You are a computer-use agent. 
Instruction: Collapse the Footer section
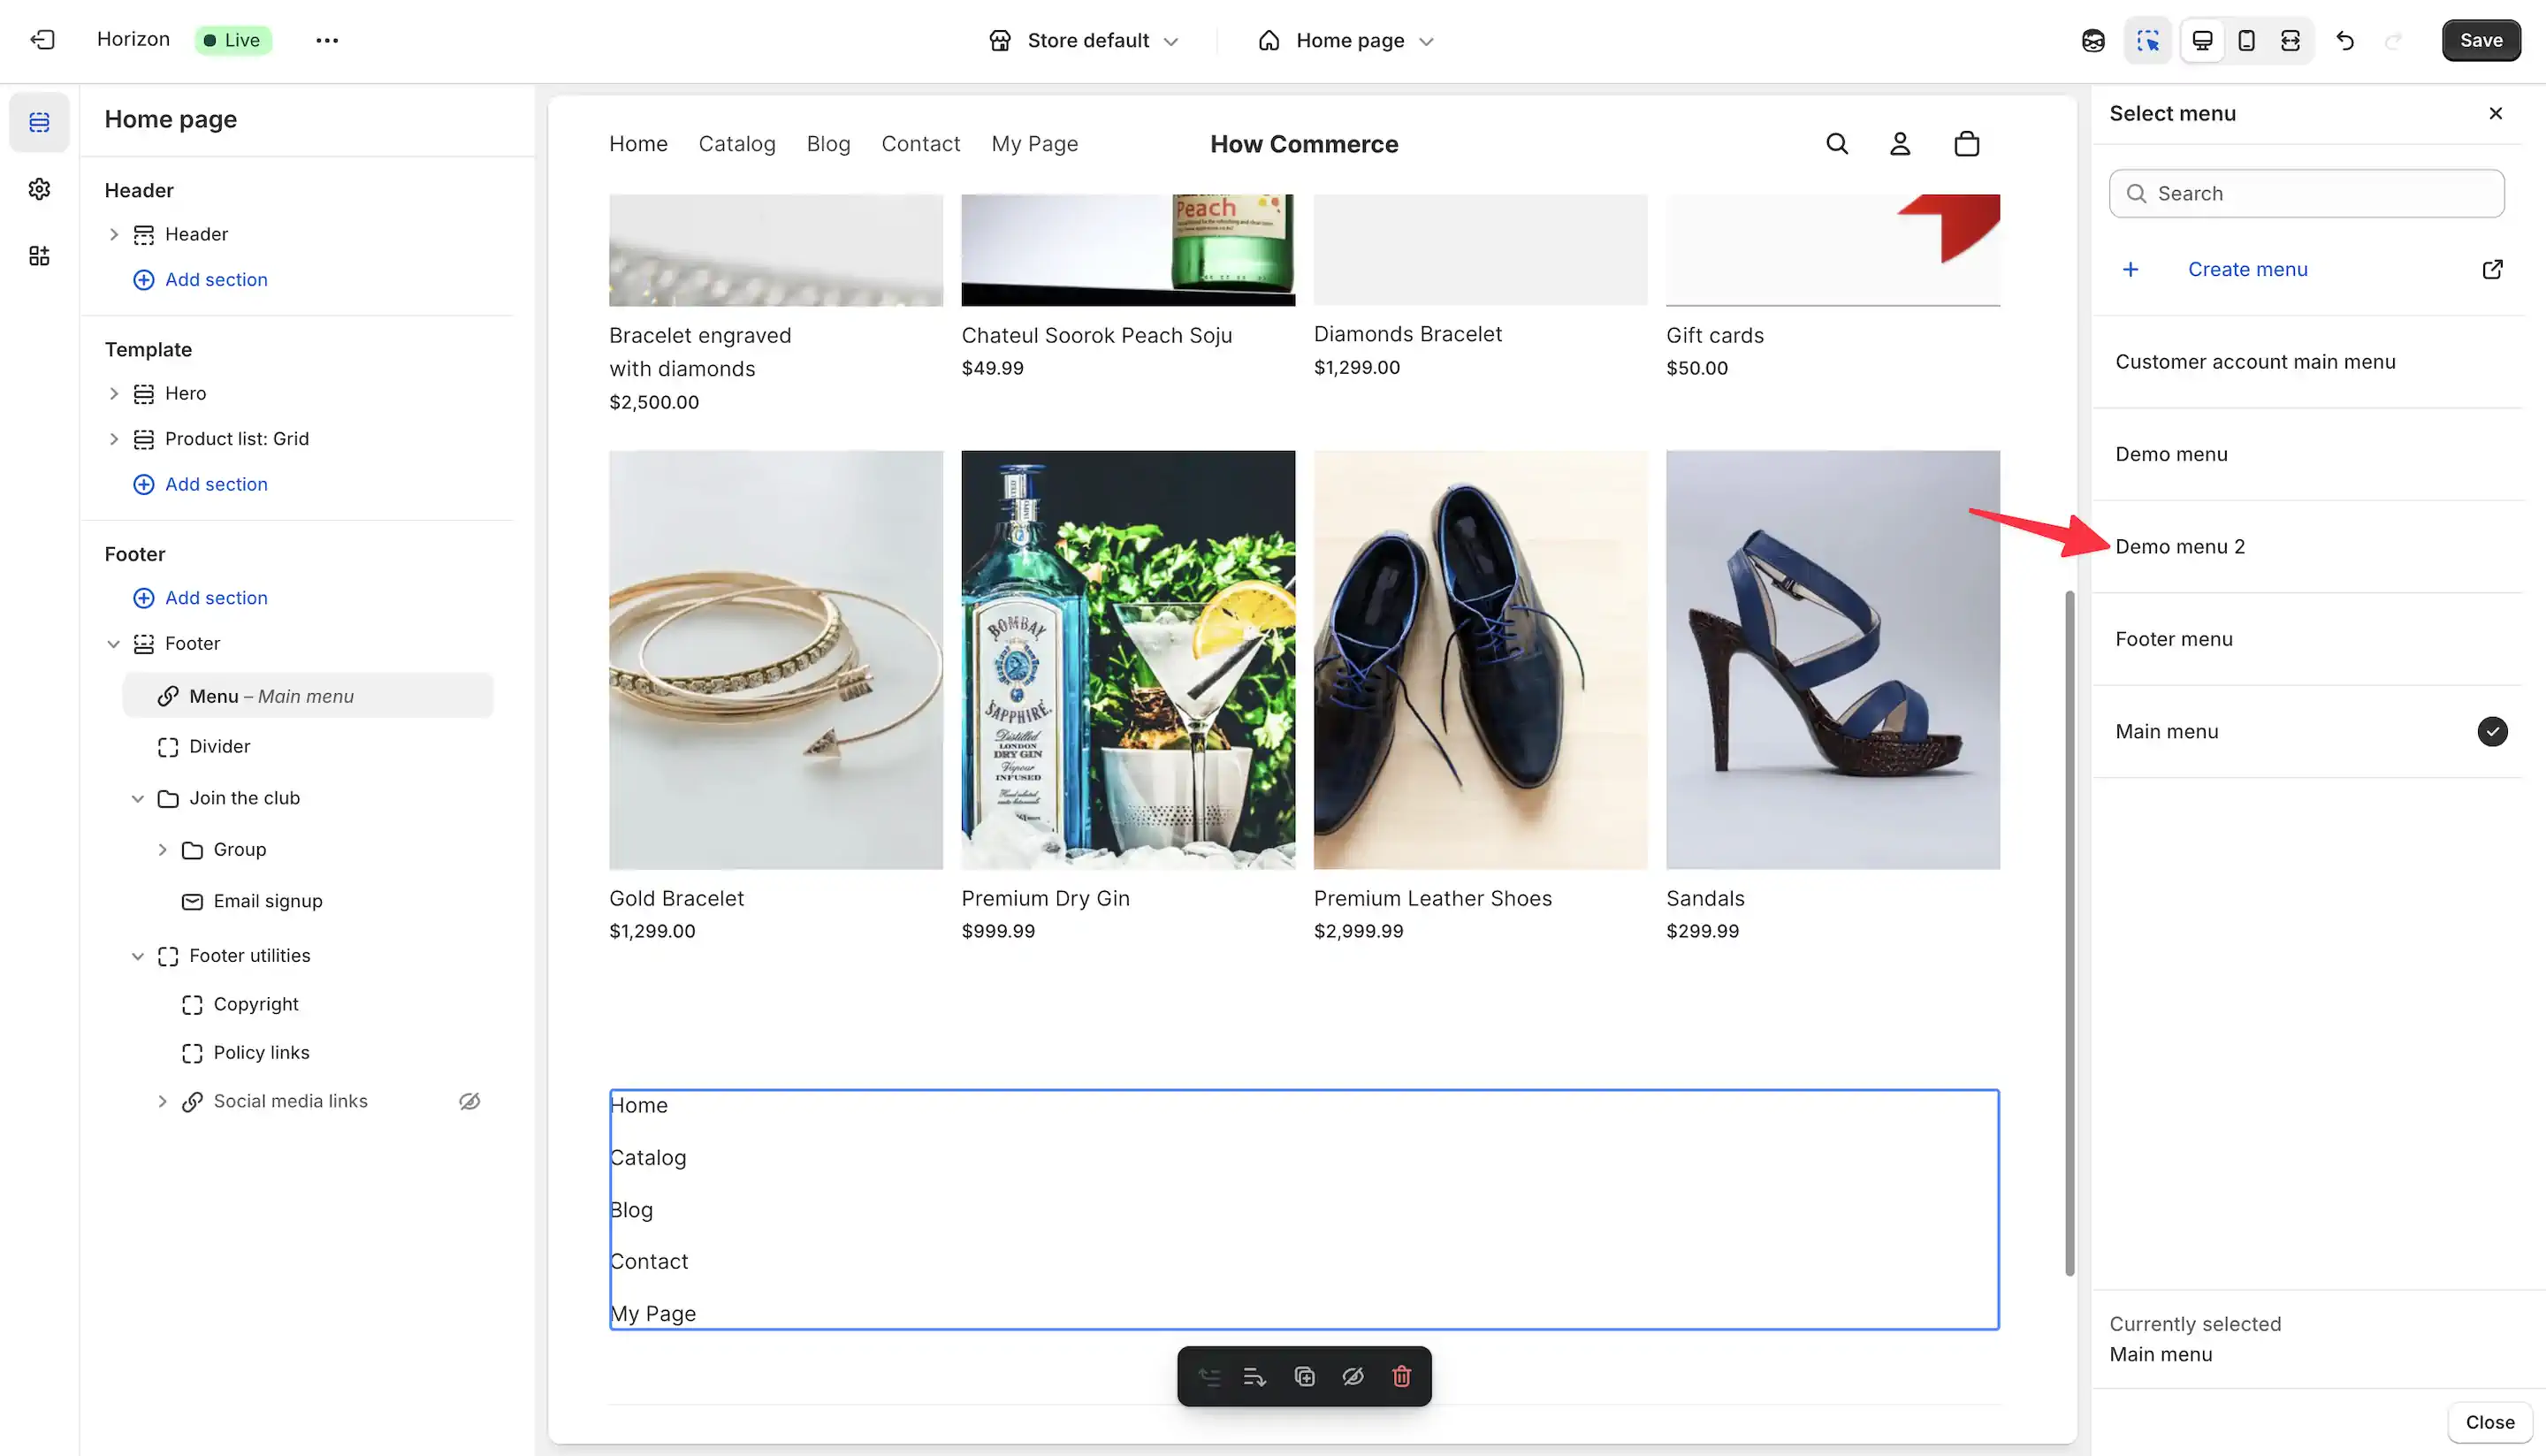(113, 644)
